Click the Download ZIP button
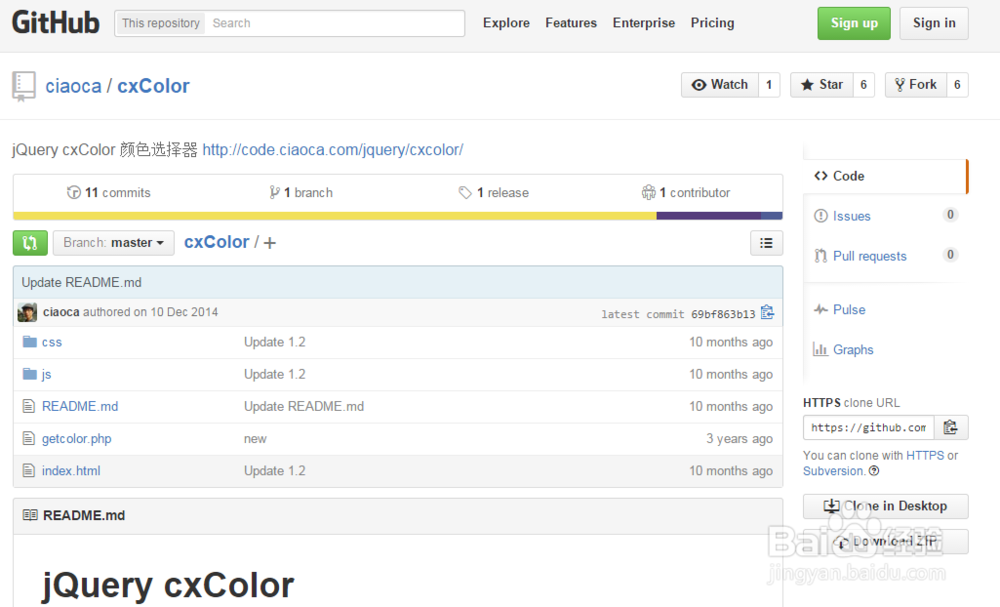This screenshot has height=607, width=1000. point(885,541)
